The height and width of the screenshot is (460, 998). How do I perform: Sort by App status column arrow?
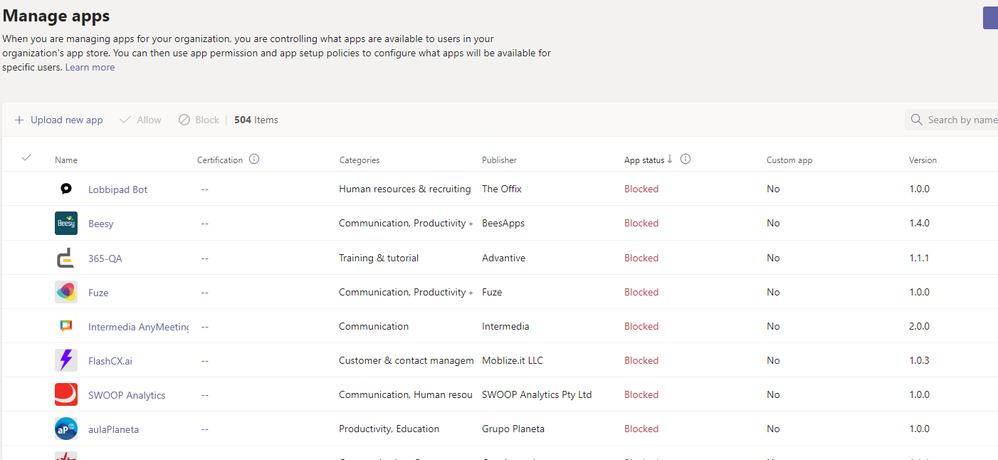[670, 159]
